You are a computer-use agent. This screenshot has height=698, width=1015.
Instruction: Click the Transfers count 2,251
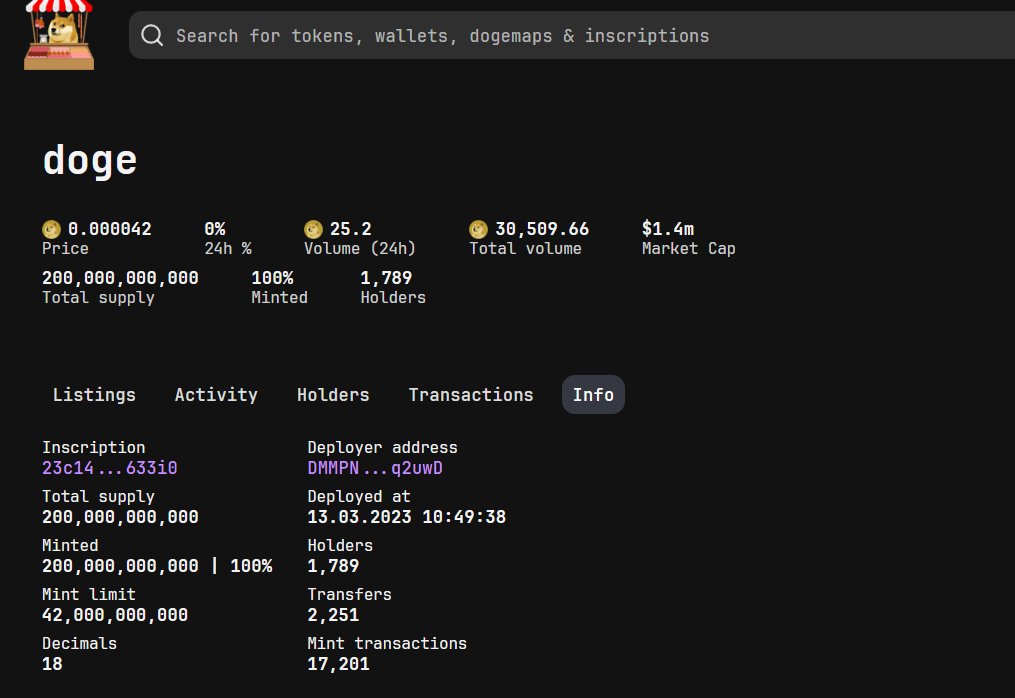(x=333, y=614)
